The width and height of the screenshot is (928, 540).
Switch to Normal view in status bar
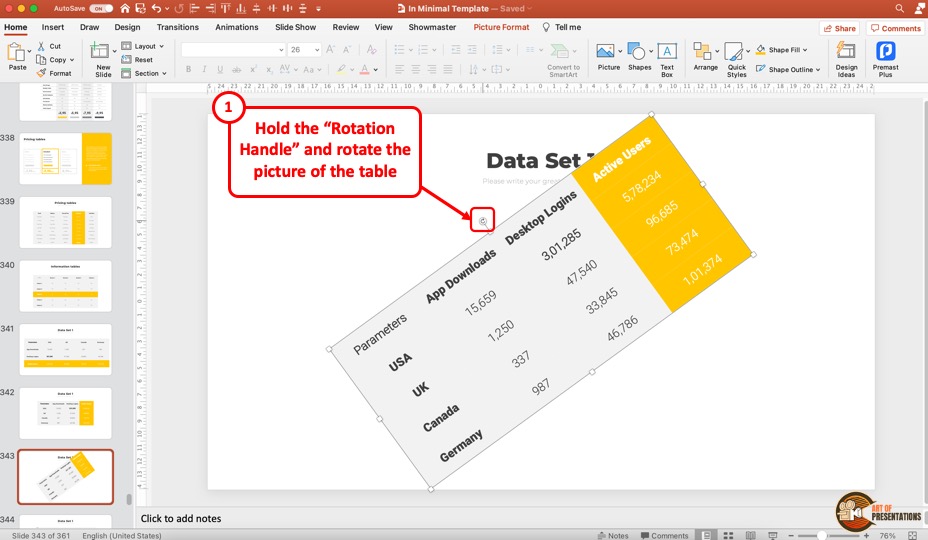coord(705,535)
